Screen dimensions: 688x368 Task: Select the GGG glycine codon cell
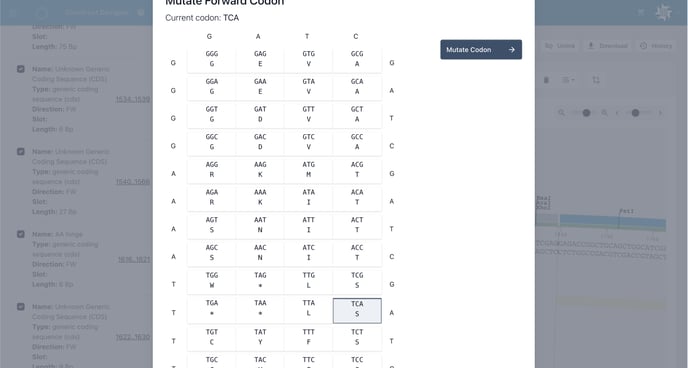click(212, 59)
